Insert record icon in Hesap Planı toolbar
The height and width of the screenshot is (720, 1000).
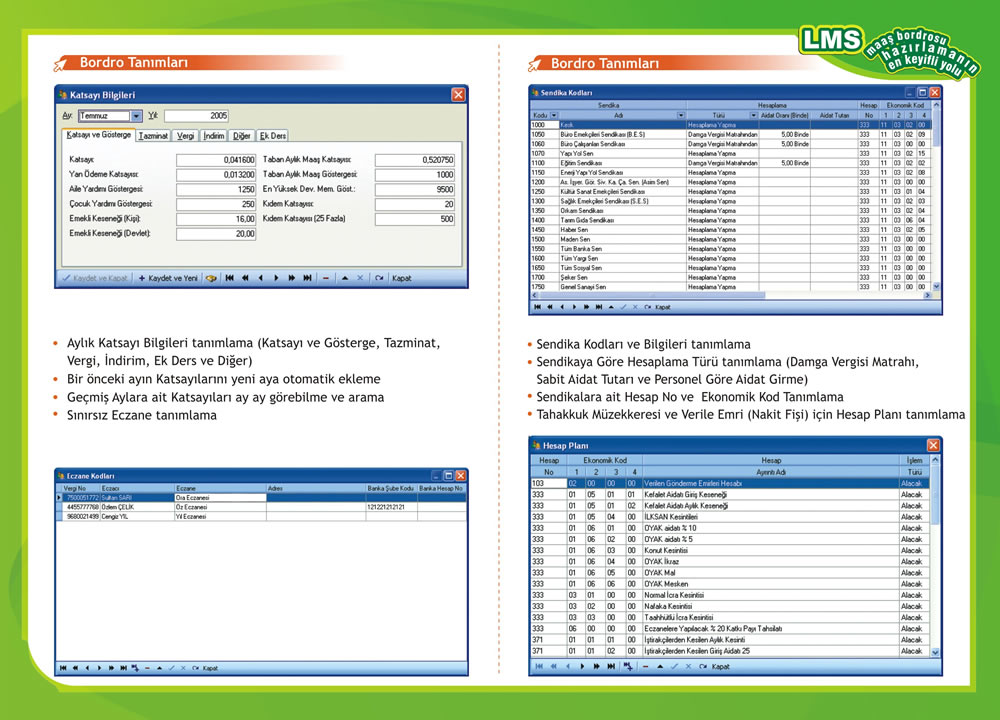pos(628,666)
